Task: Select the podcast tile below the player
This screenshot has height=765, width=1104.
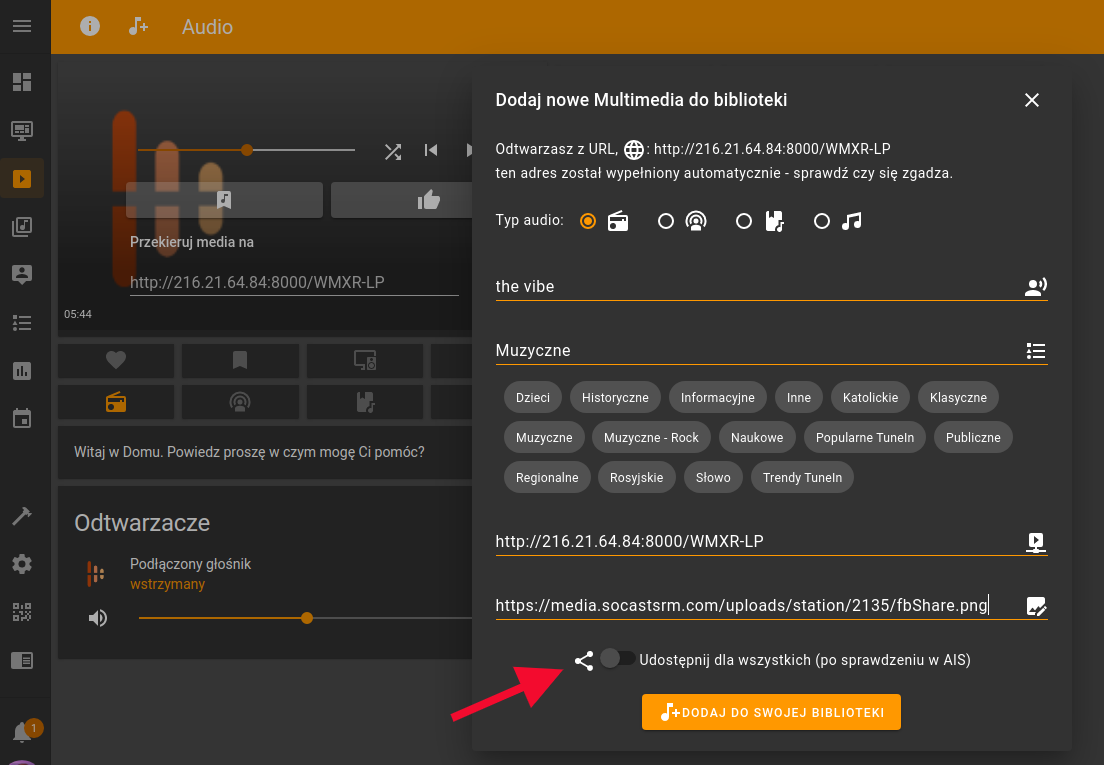Action: [240, 403]
